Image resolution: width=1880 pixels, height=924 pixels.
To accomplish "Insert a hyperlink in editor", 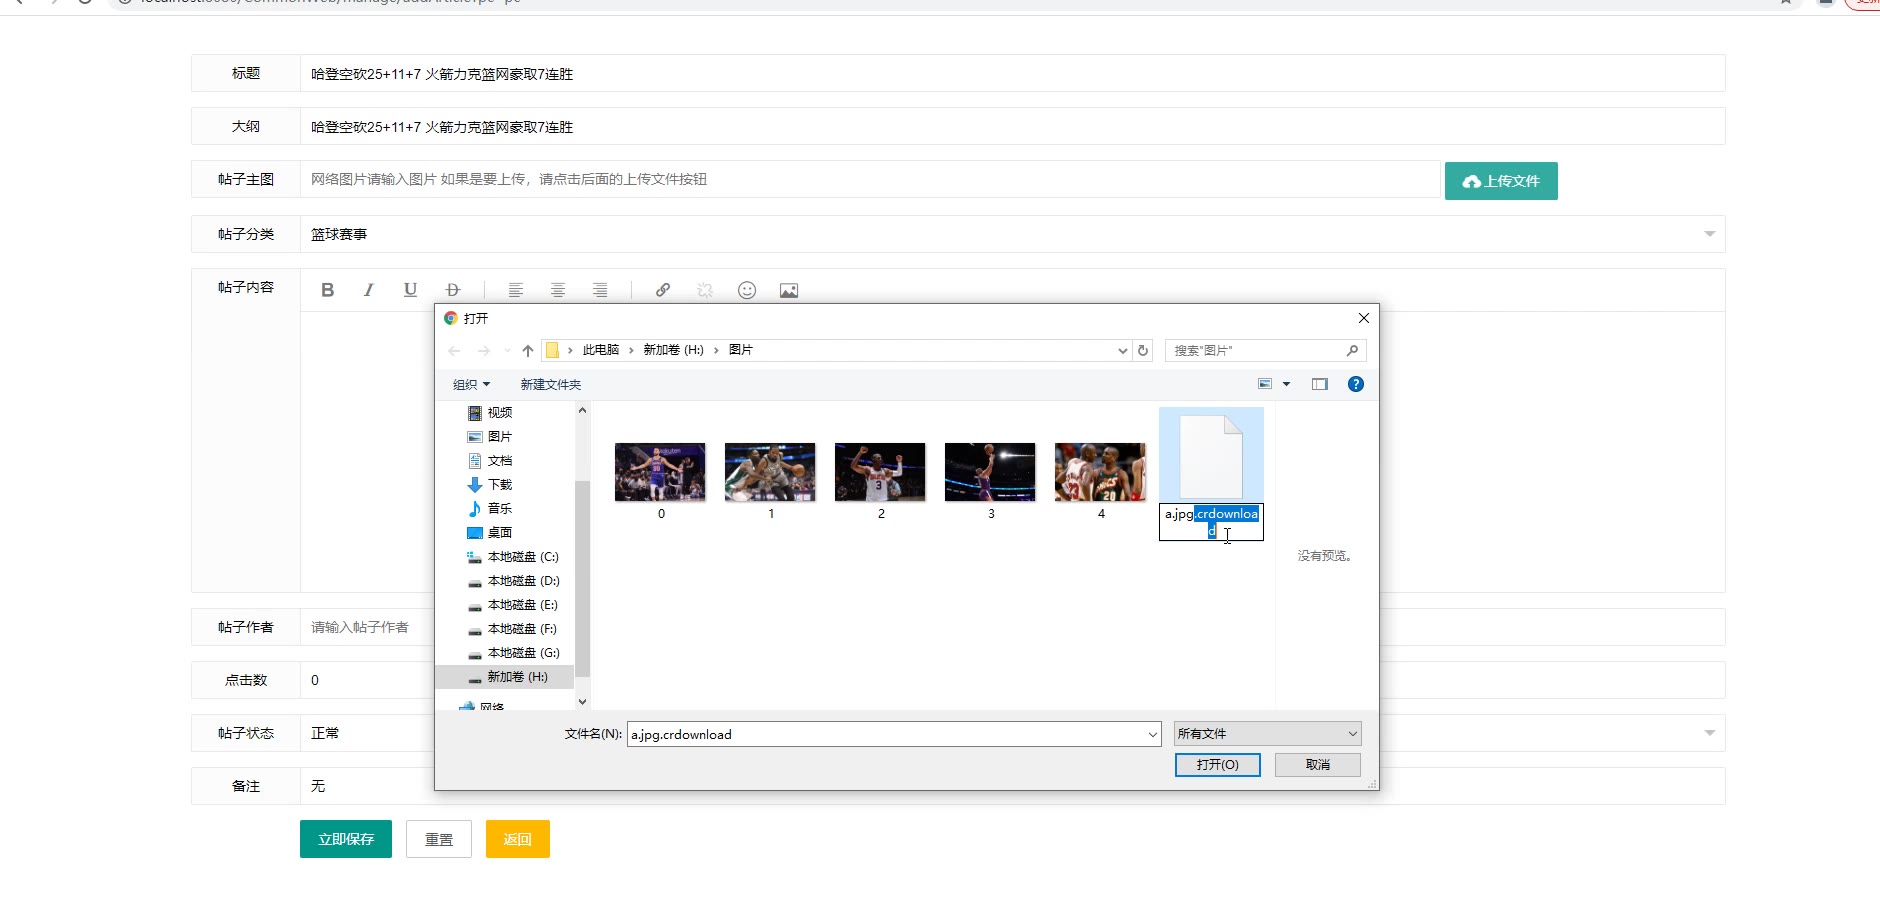I will click(663, 290).
